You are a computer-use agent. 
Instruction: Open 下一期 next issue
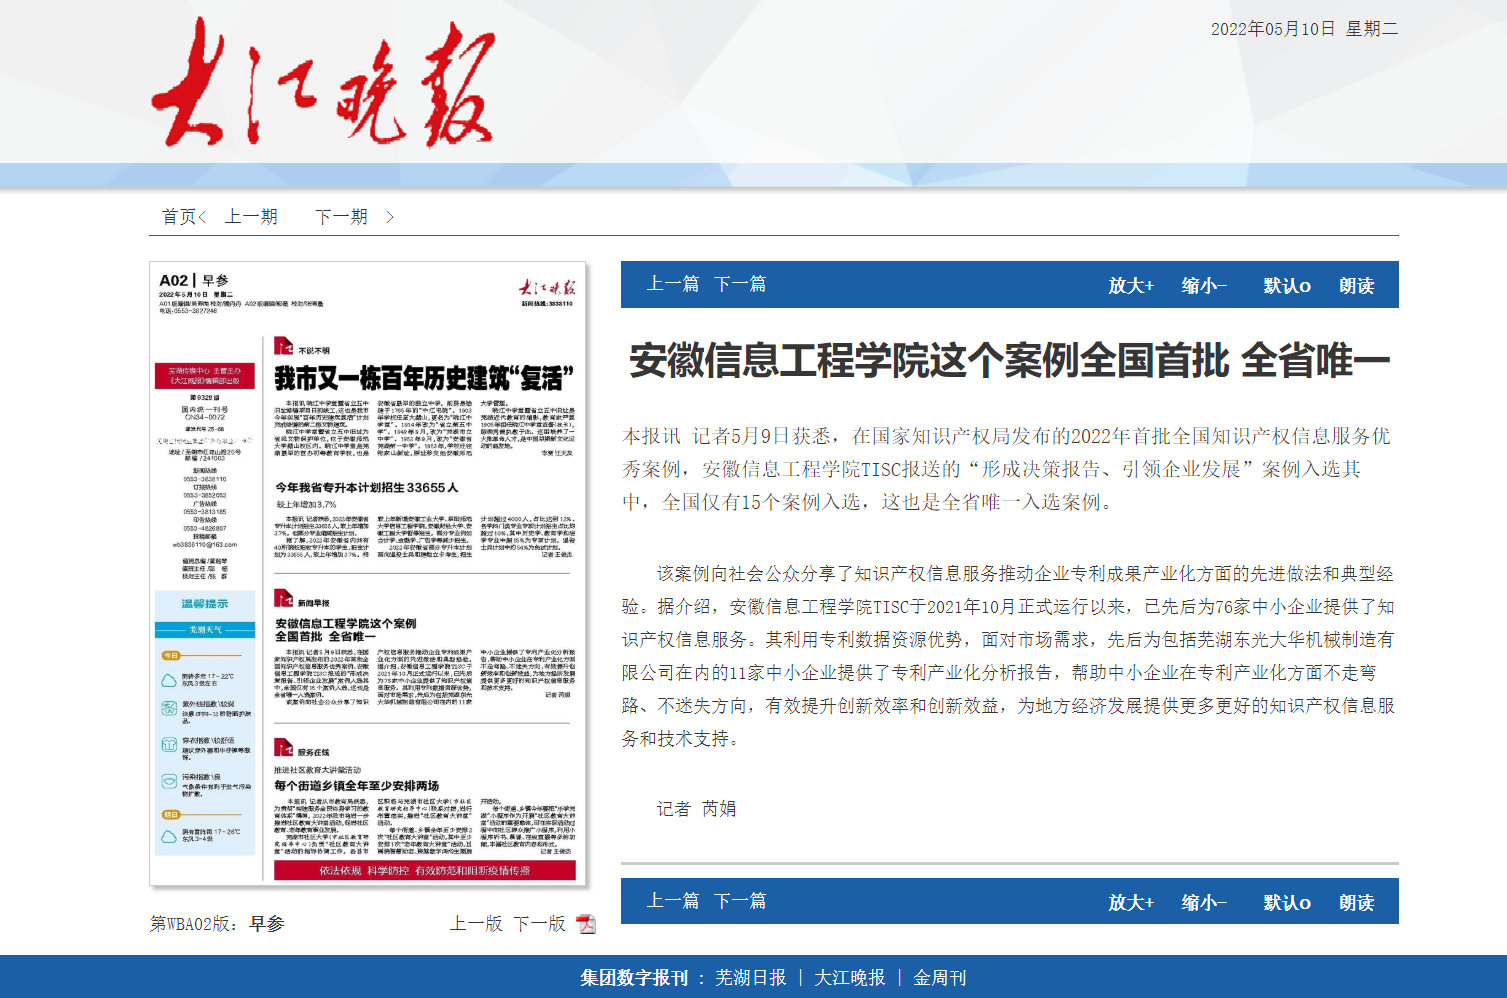(342, 217)
